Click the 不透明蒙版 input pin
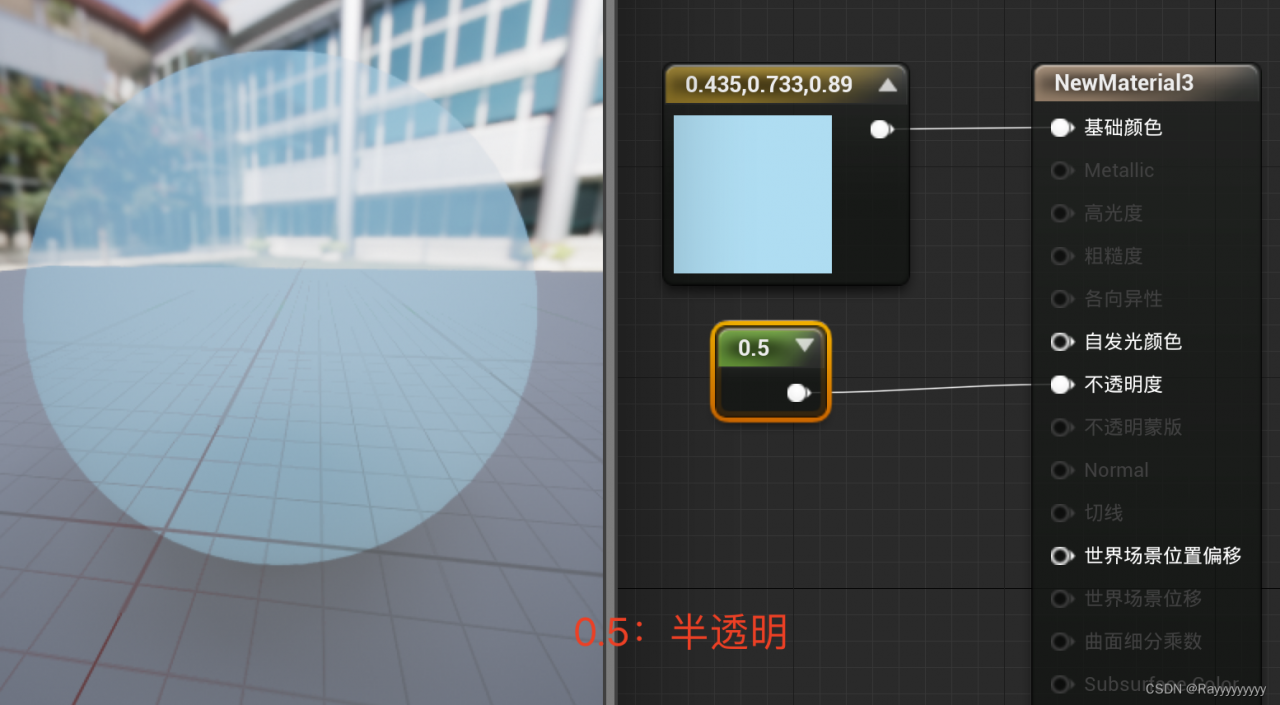 point(1062,427)
